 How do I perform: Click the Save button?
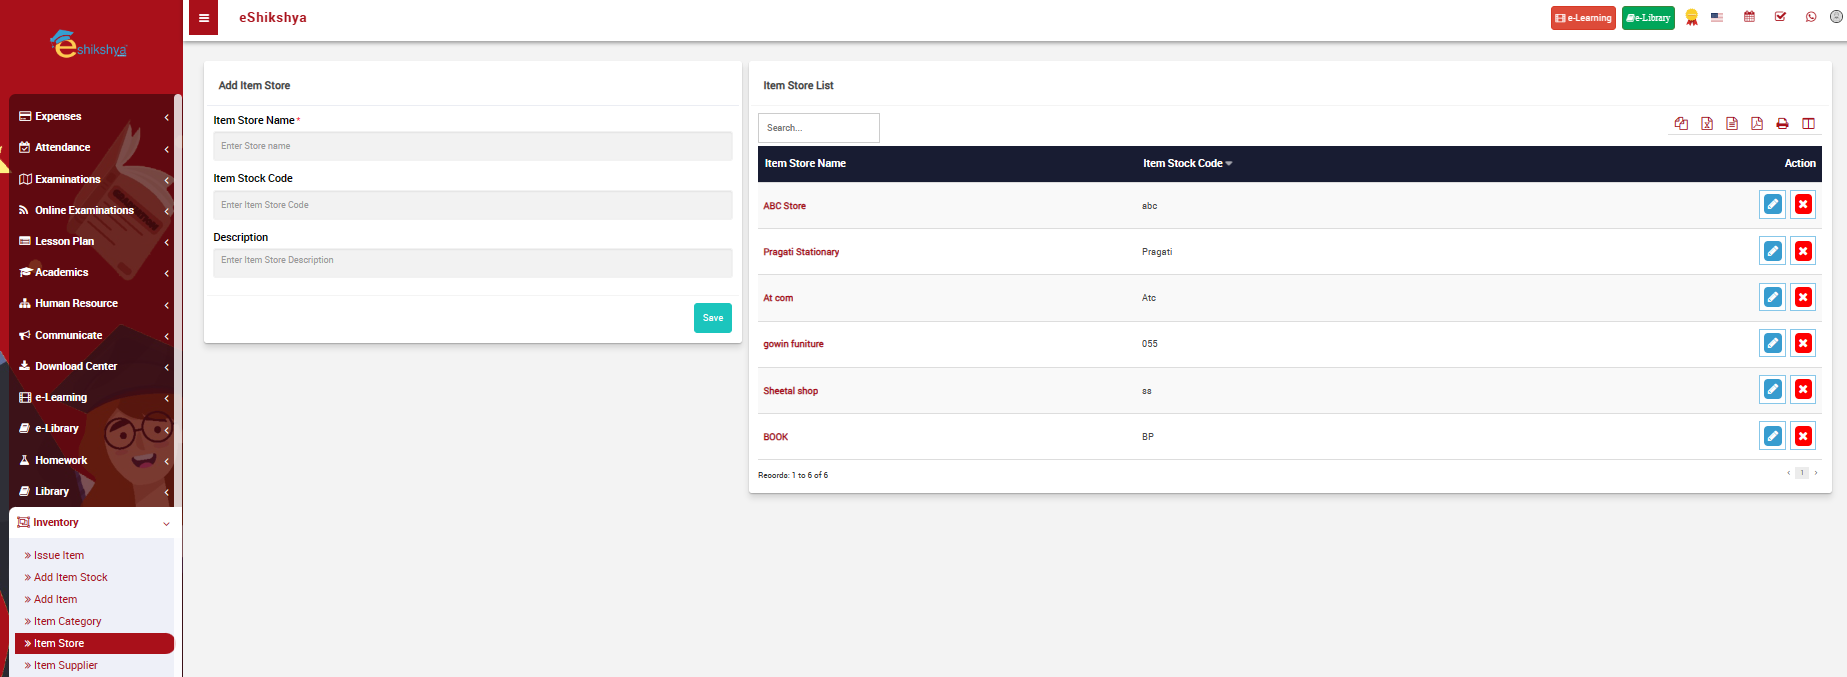(x=712, y=318)
